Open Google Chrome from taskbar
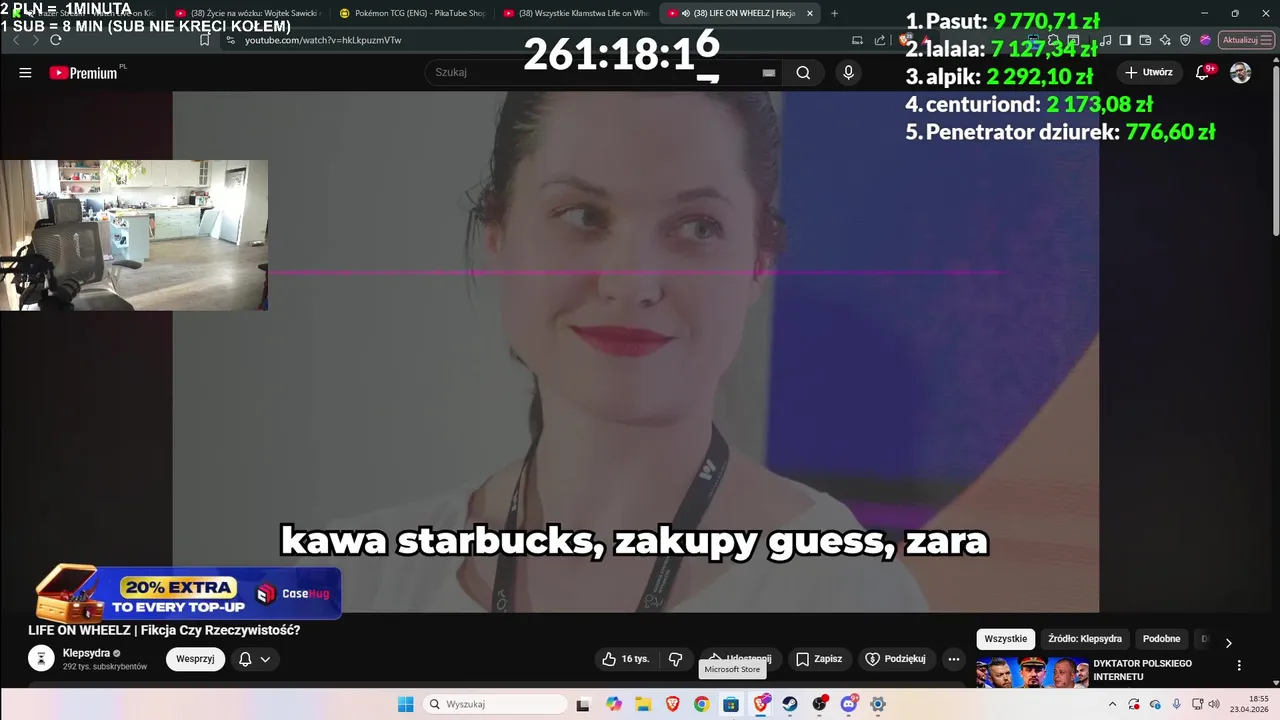1280x720 pixels. [x=702, y=704]
